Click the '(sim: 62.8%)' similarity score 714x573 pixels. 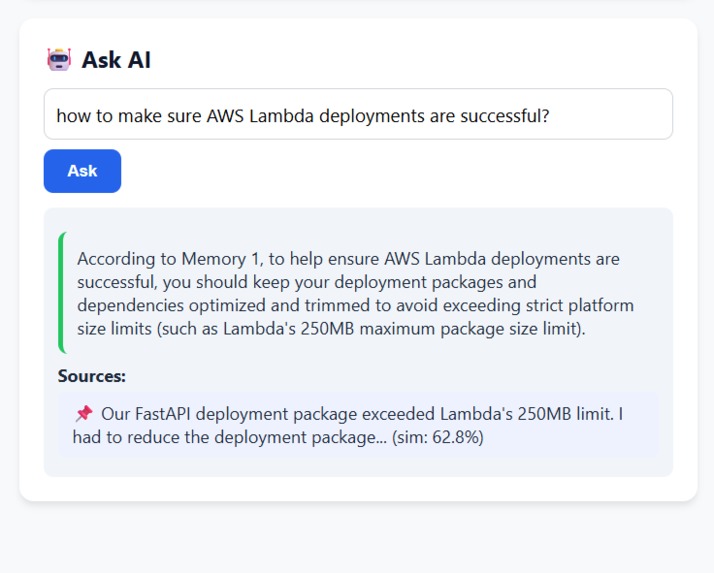(x=438, y=437)
